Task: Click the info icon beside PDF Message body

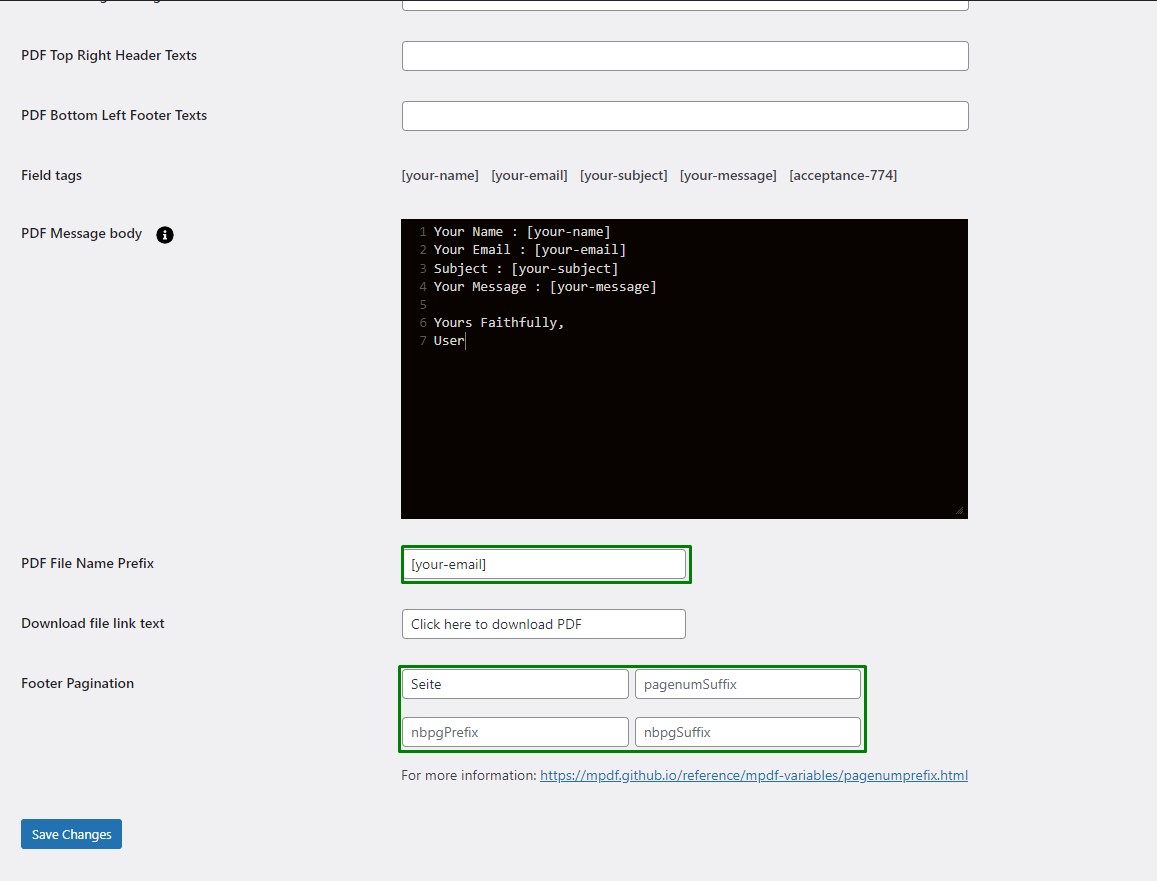Action: point(165,235)
